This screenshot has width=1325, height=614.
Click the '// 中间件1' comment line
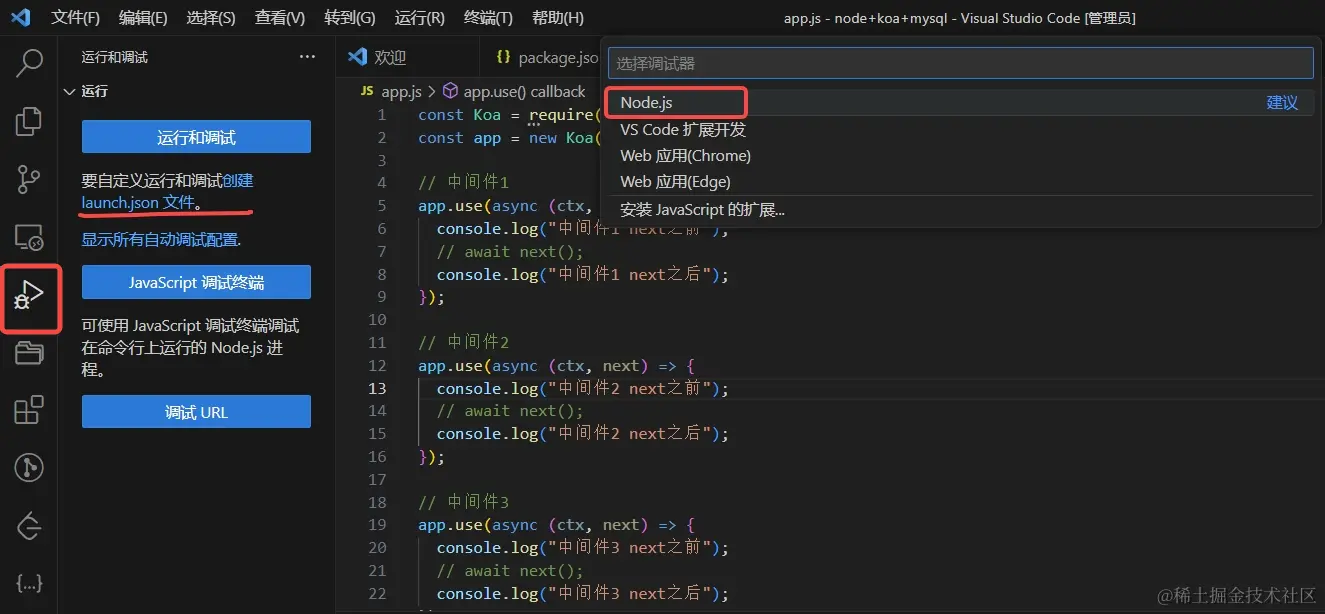click(464, 182)
